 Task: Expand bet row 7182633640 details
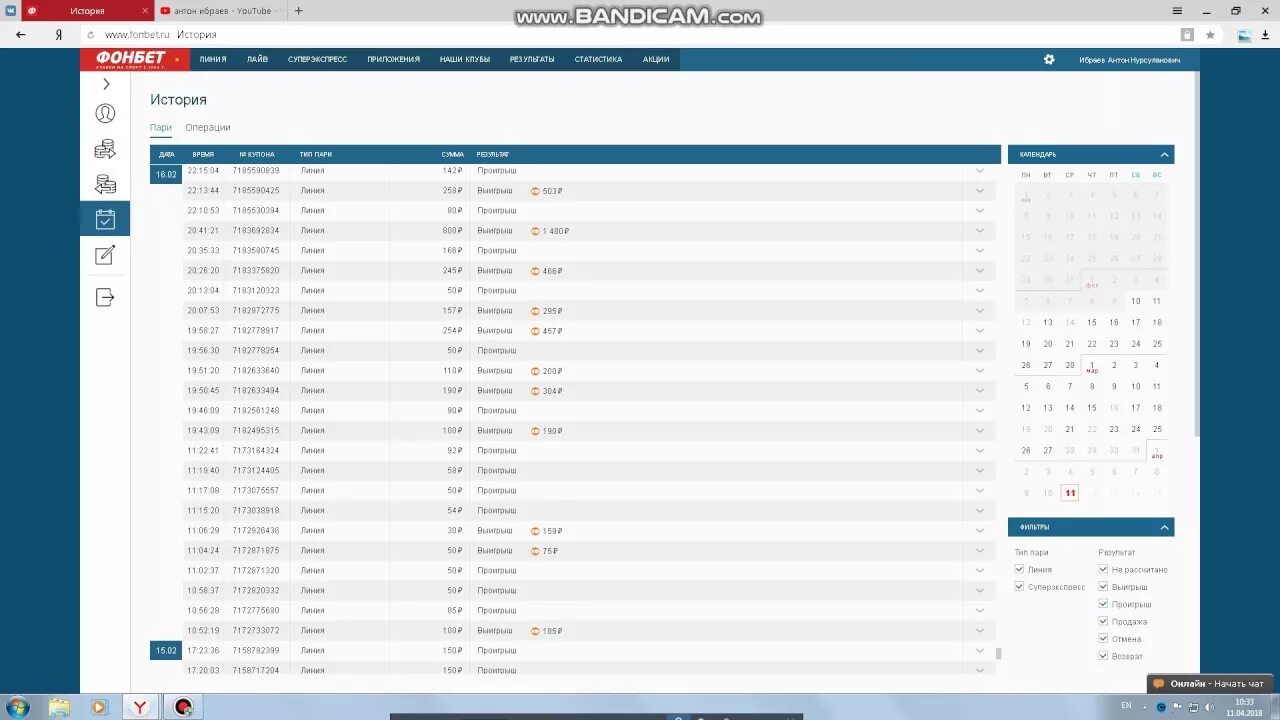[x=980, y=371]
